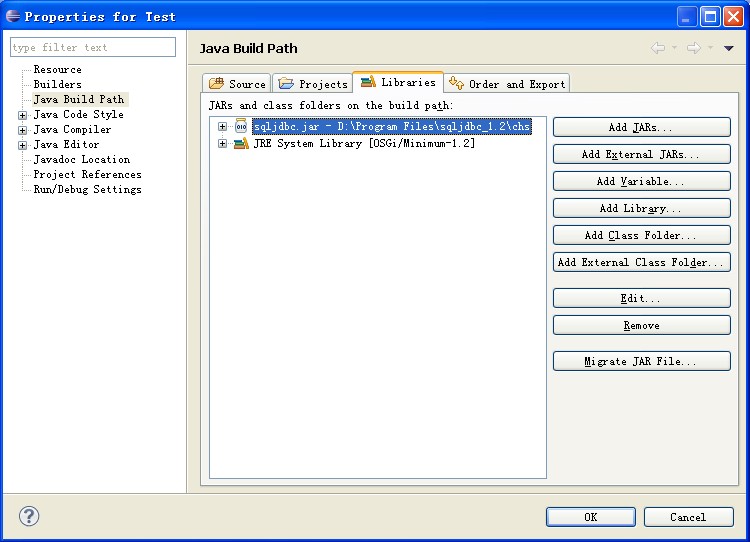Click the back navigation arrow icon
The width and height of the screenshot is (750, 542).
(x=658, y=48)
